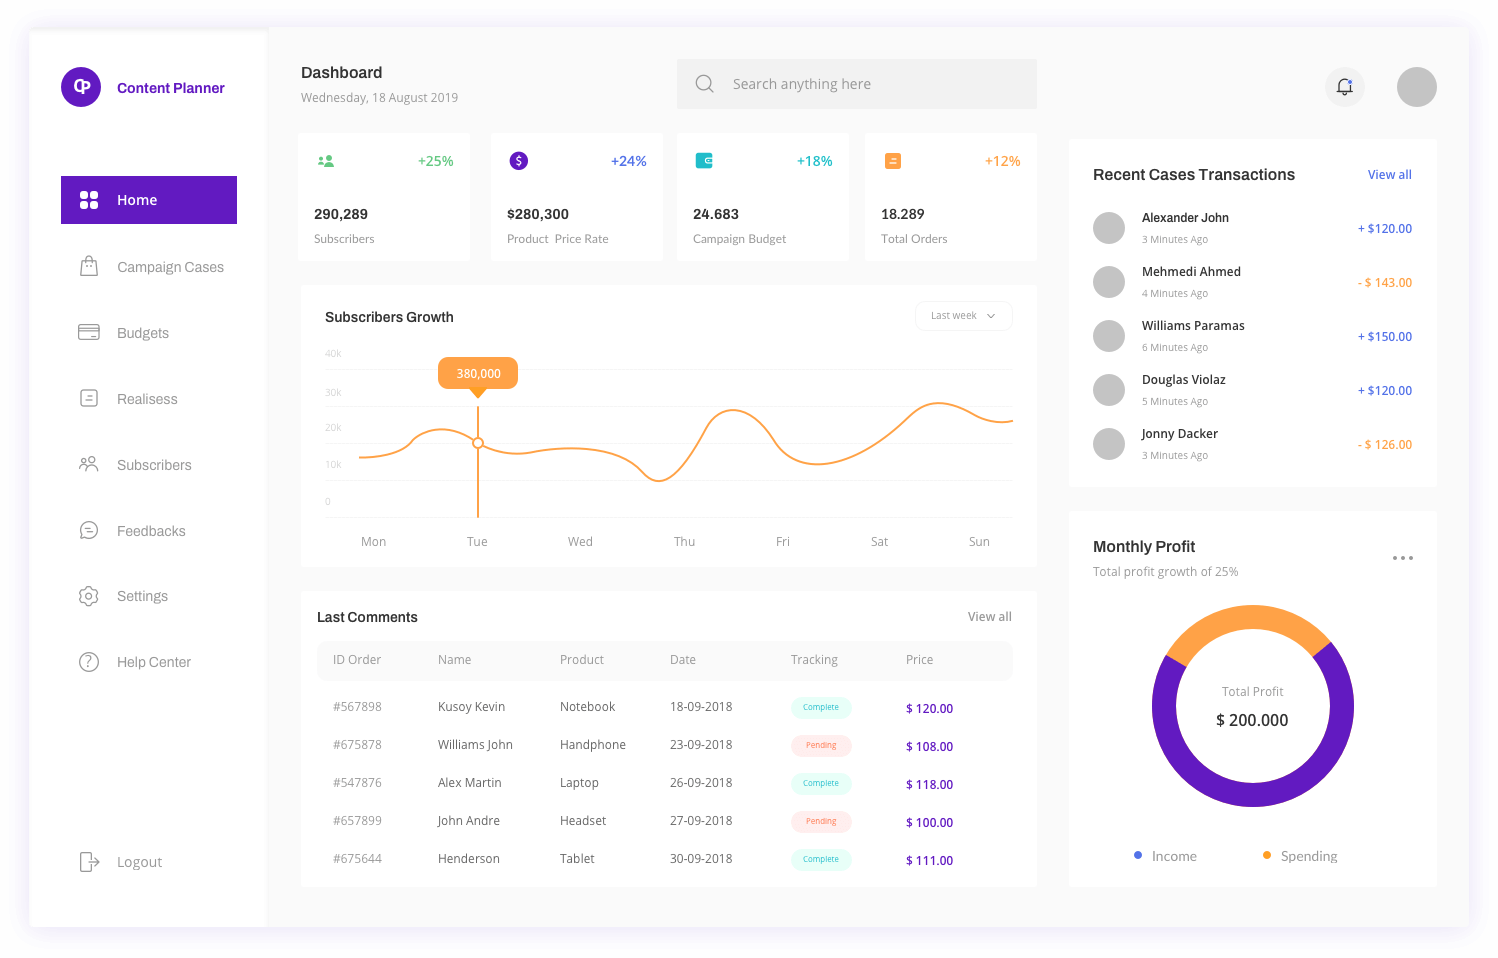Click the 380,000 tooltip on the chart

pos(478,373)
